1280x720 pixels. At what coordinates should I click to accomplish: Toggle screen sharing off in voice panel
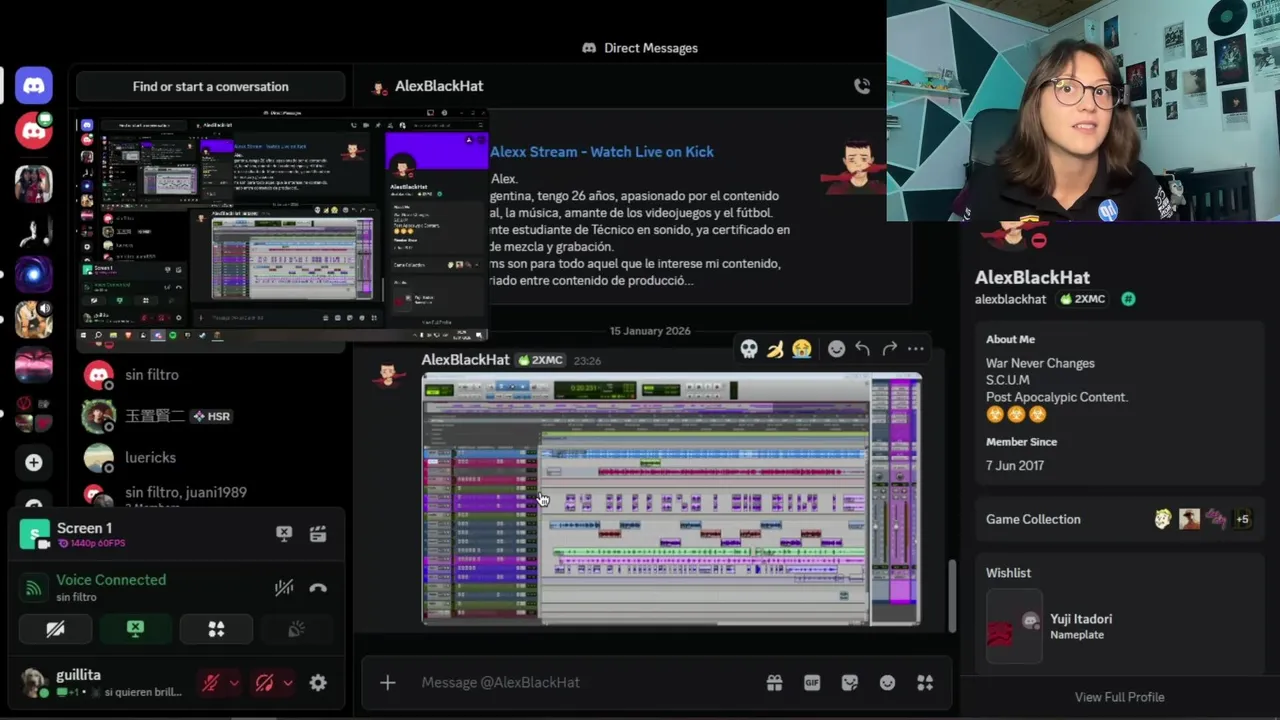[135, 629]
